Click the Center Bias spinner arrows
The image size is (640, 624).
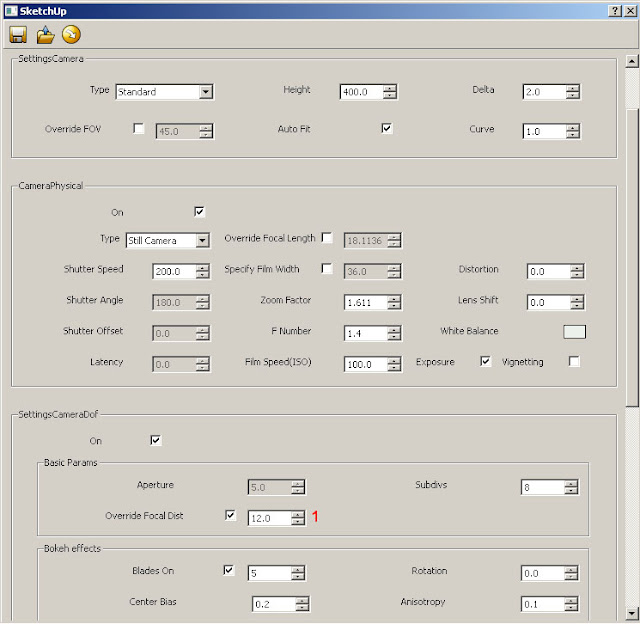click(302, 604)
